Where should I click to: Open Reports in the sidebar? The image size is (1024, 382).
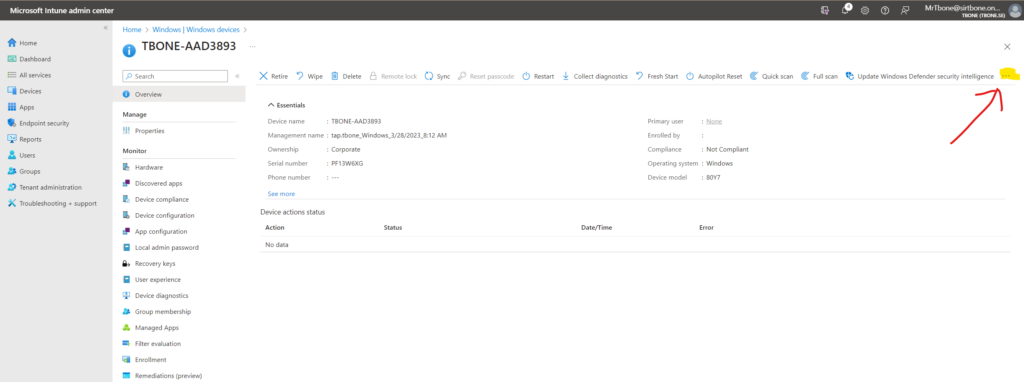24,139
